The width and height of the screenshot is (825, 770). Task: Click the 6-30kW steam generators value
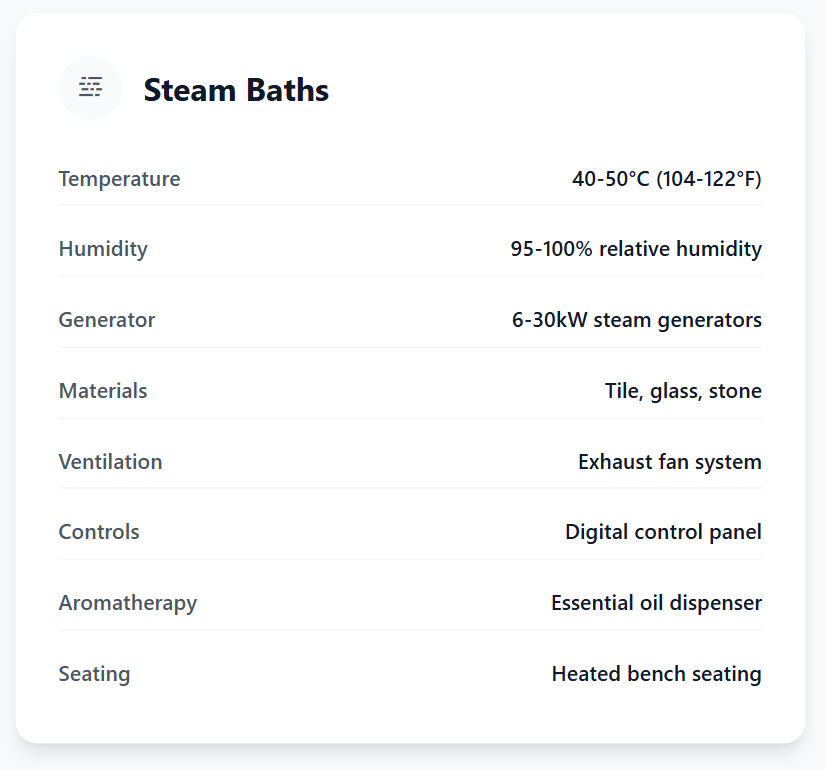click(637, 320)
